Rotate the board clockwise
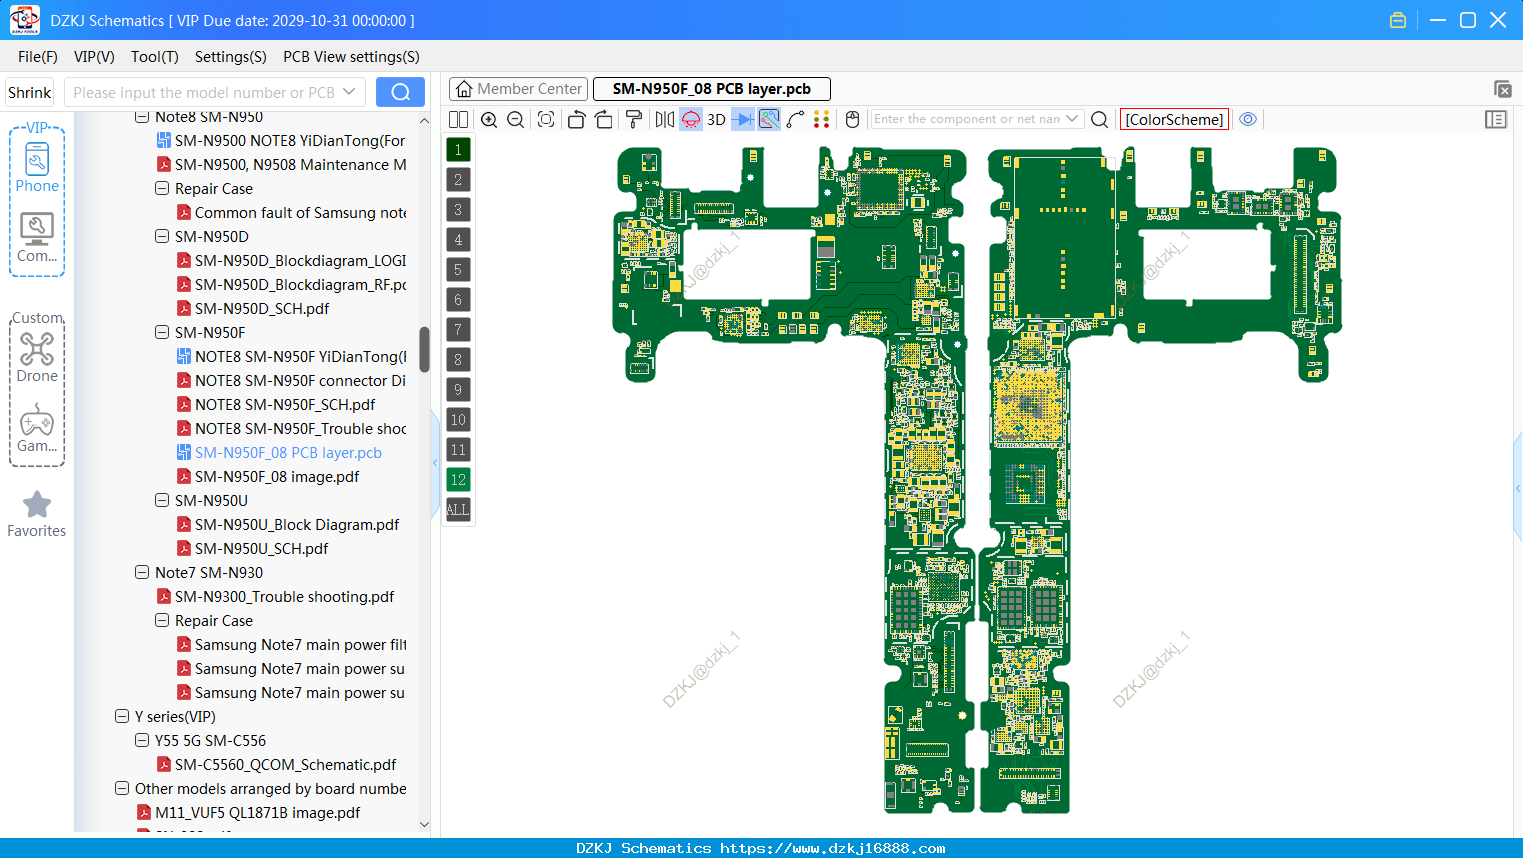 point(604,119)
